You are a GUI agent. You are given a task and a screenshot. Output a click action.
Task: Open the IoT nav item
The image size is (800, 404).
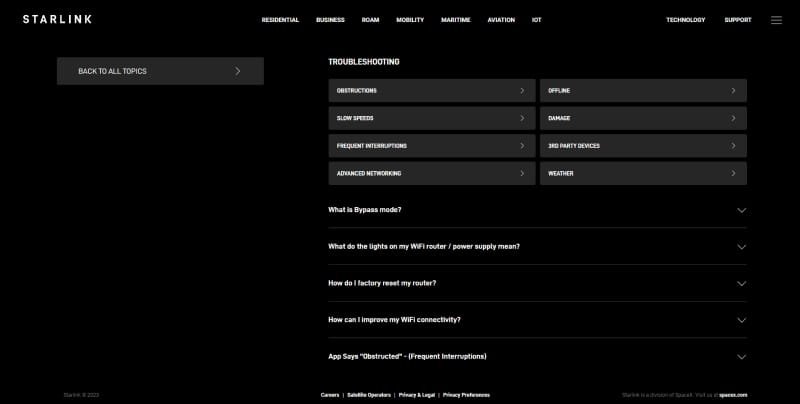click(536, 20)
